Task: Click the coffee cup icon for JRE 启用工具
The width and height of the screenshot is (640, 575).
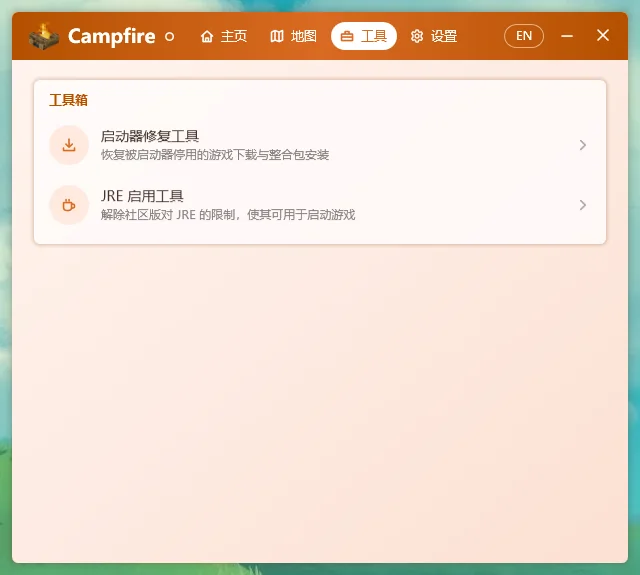Action: 69,205
